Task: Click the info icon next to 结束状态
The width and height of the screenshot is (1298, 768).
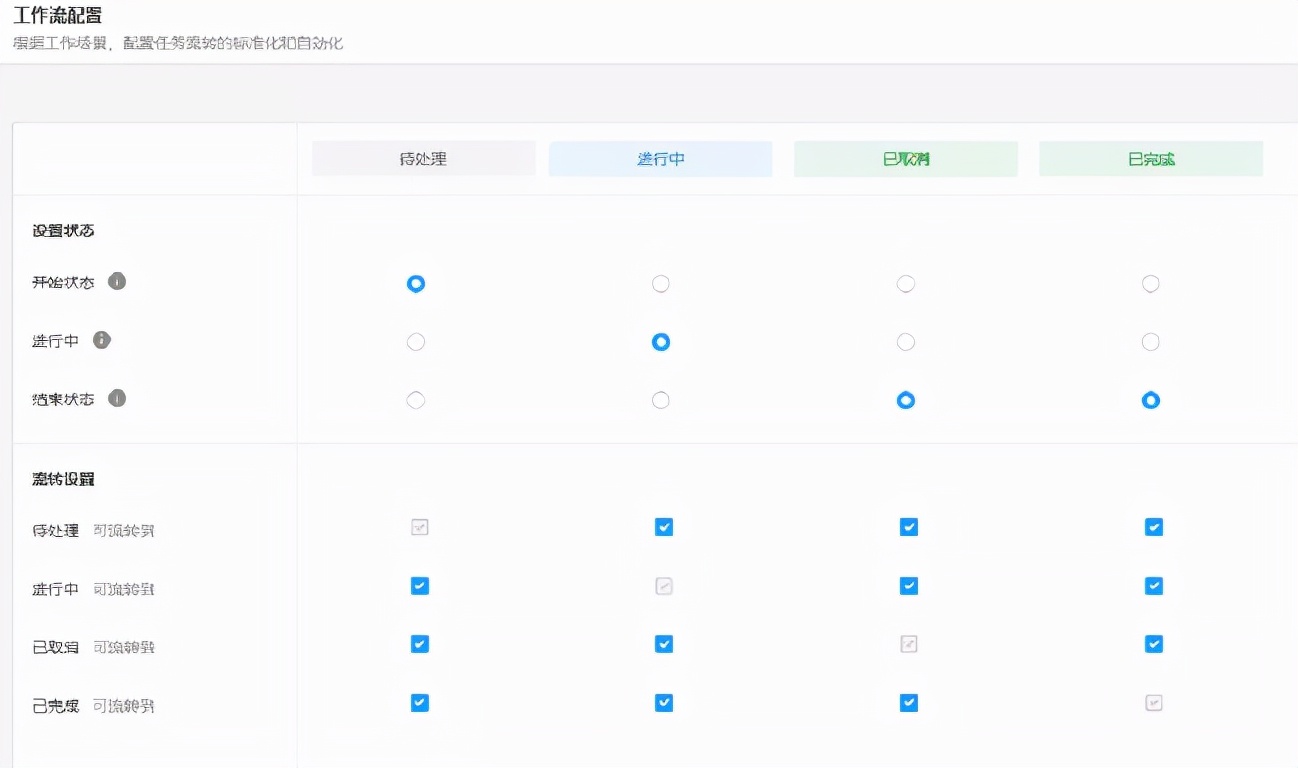Action: pos(117,398)
